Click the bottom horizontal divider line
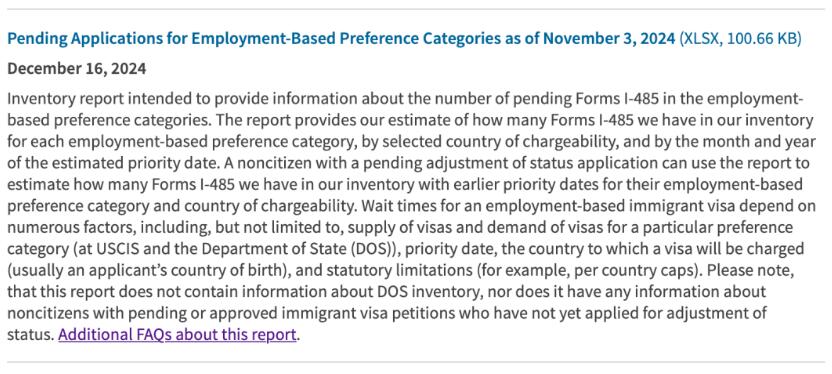The image size is (832, 374). (x=416, y=362)
